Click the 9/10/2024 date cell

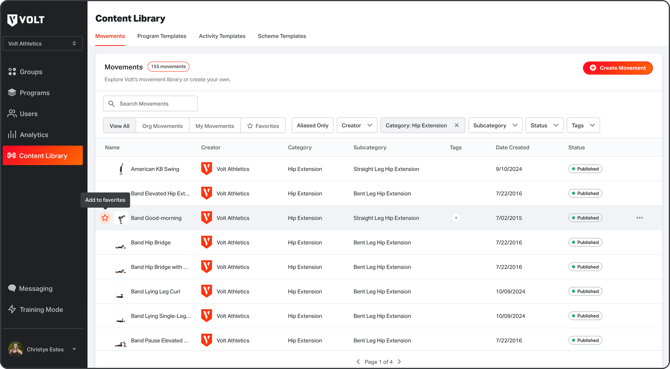508,169
